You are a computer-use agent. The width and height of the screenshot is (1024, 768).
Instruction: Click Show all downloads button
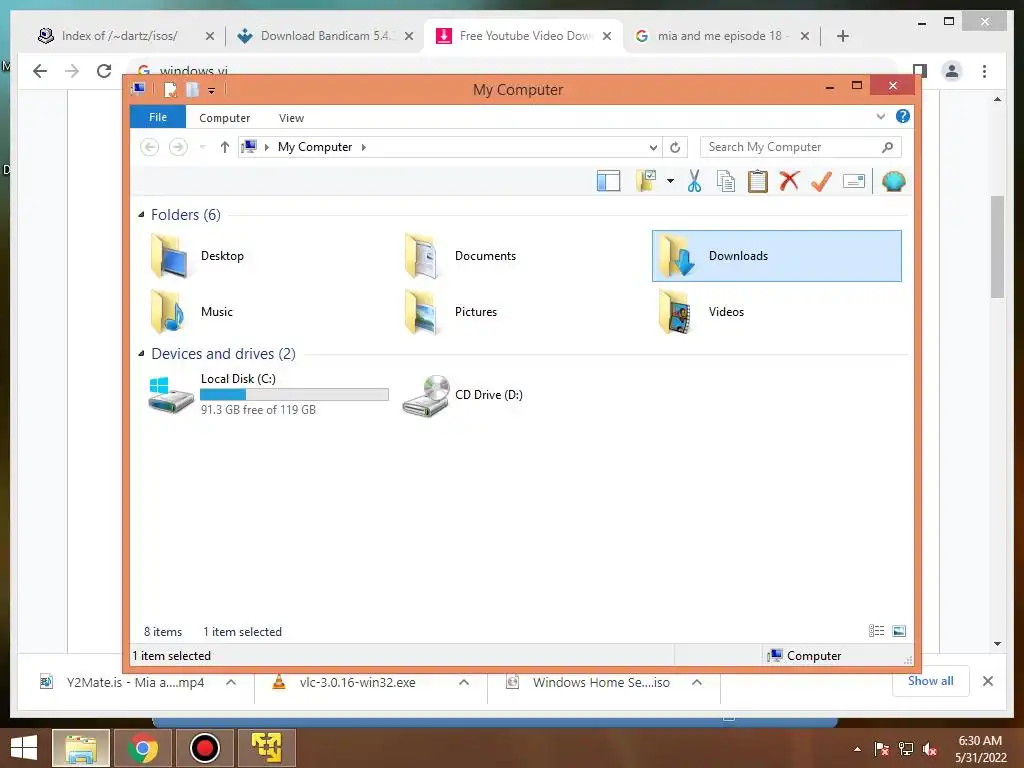click(x=931, y=681)
